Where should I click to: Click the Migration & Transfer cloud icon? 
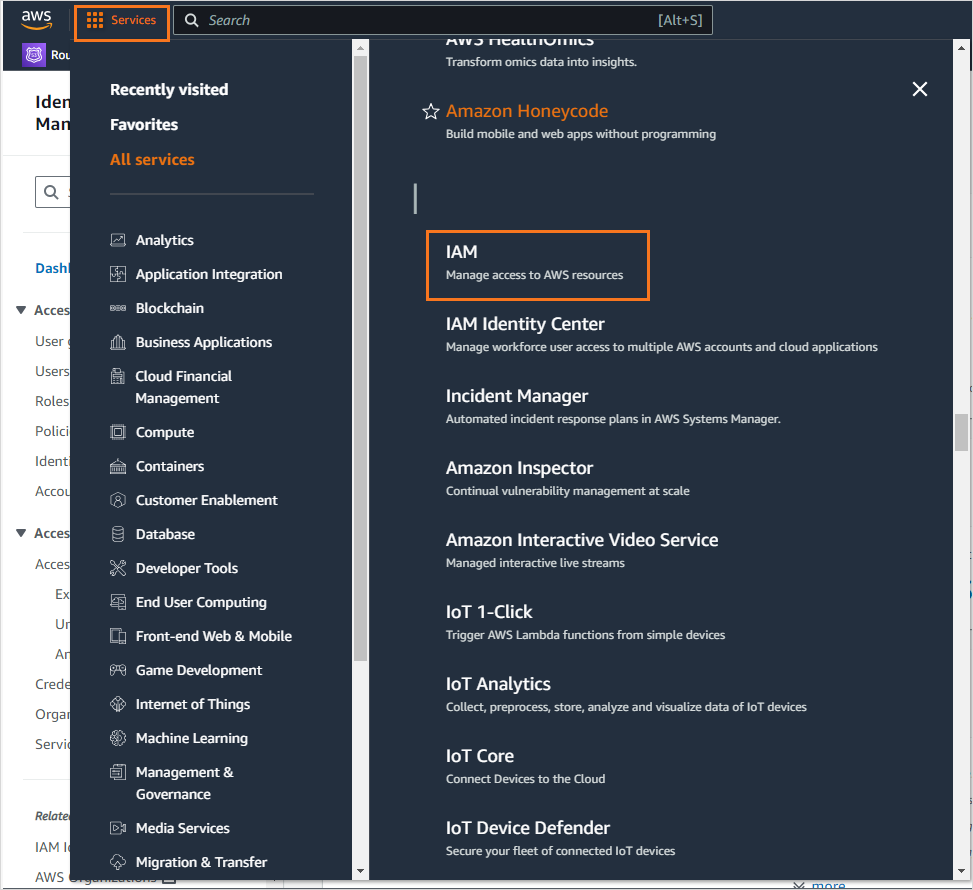118,862
